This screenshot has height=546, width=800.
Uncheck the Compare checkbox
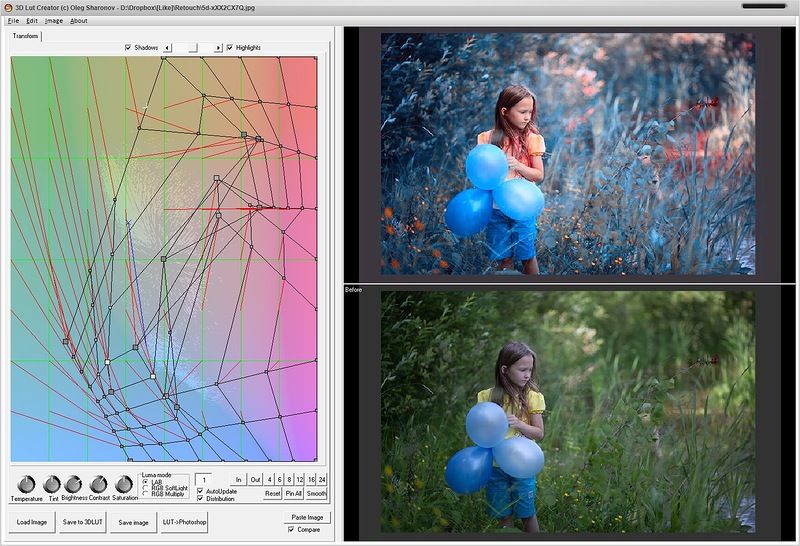click(291, 530)
